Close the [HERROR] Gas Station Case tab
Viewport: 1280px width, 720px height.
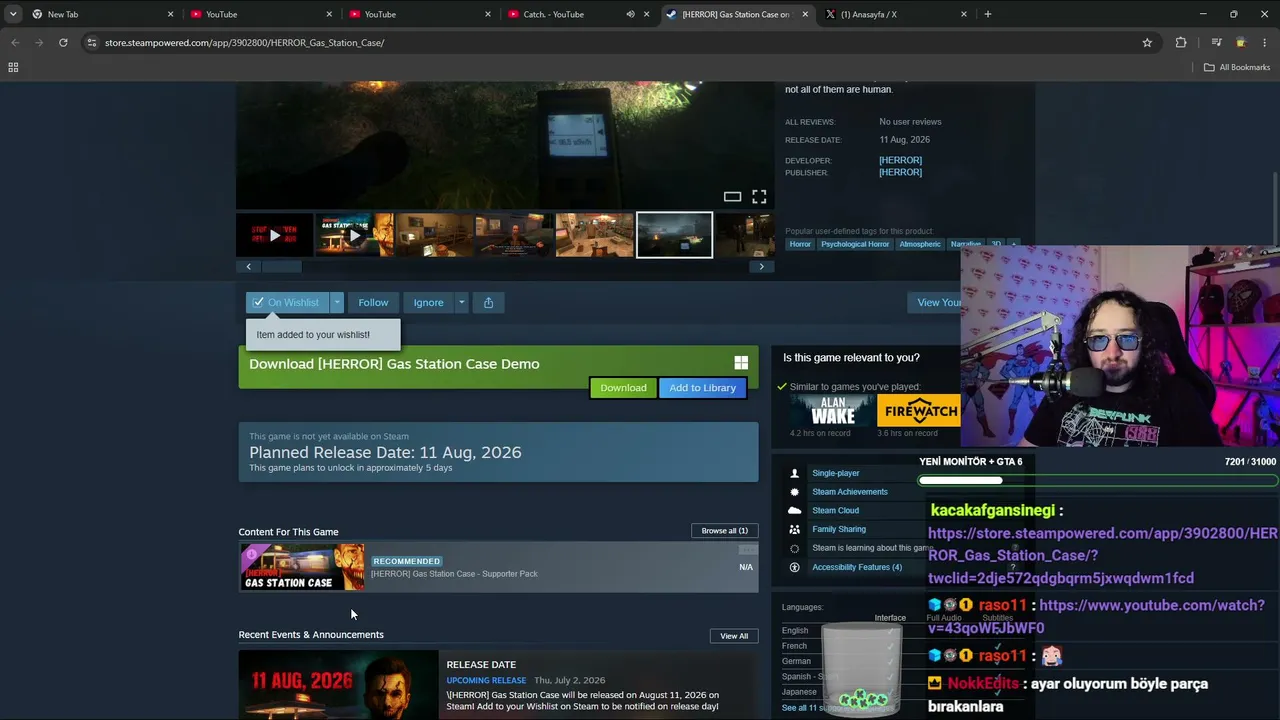805,14
